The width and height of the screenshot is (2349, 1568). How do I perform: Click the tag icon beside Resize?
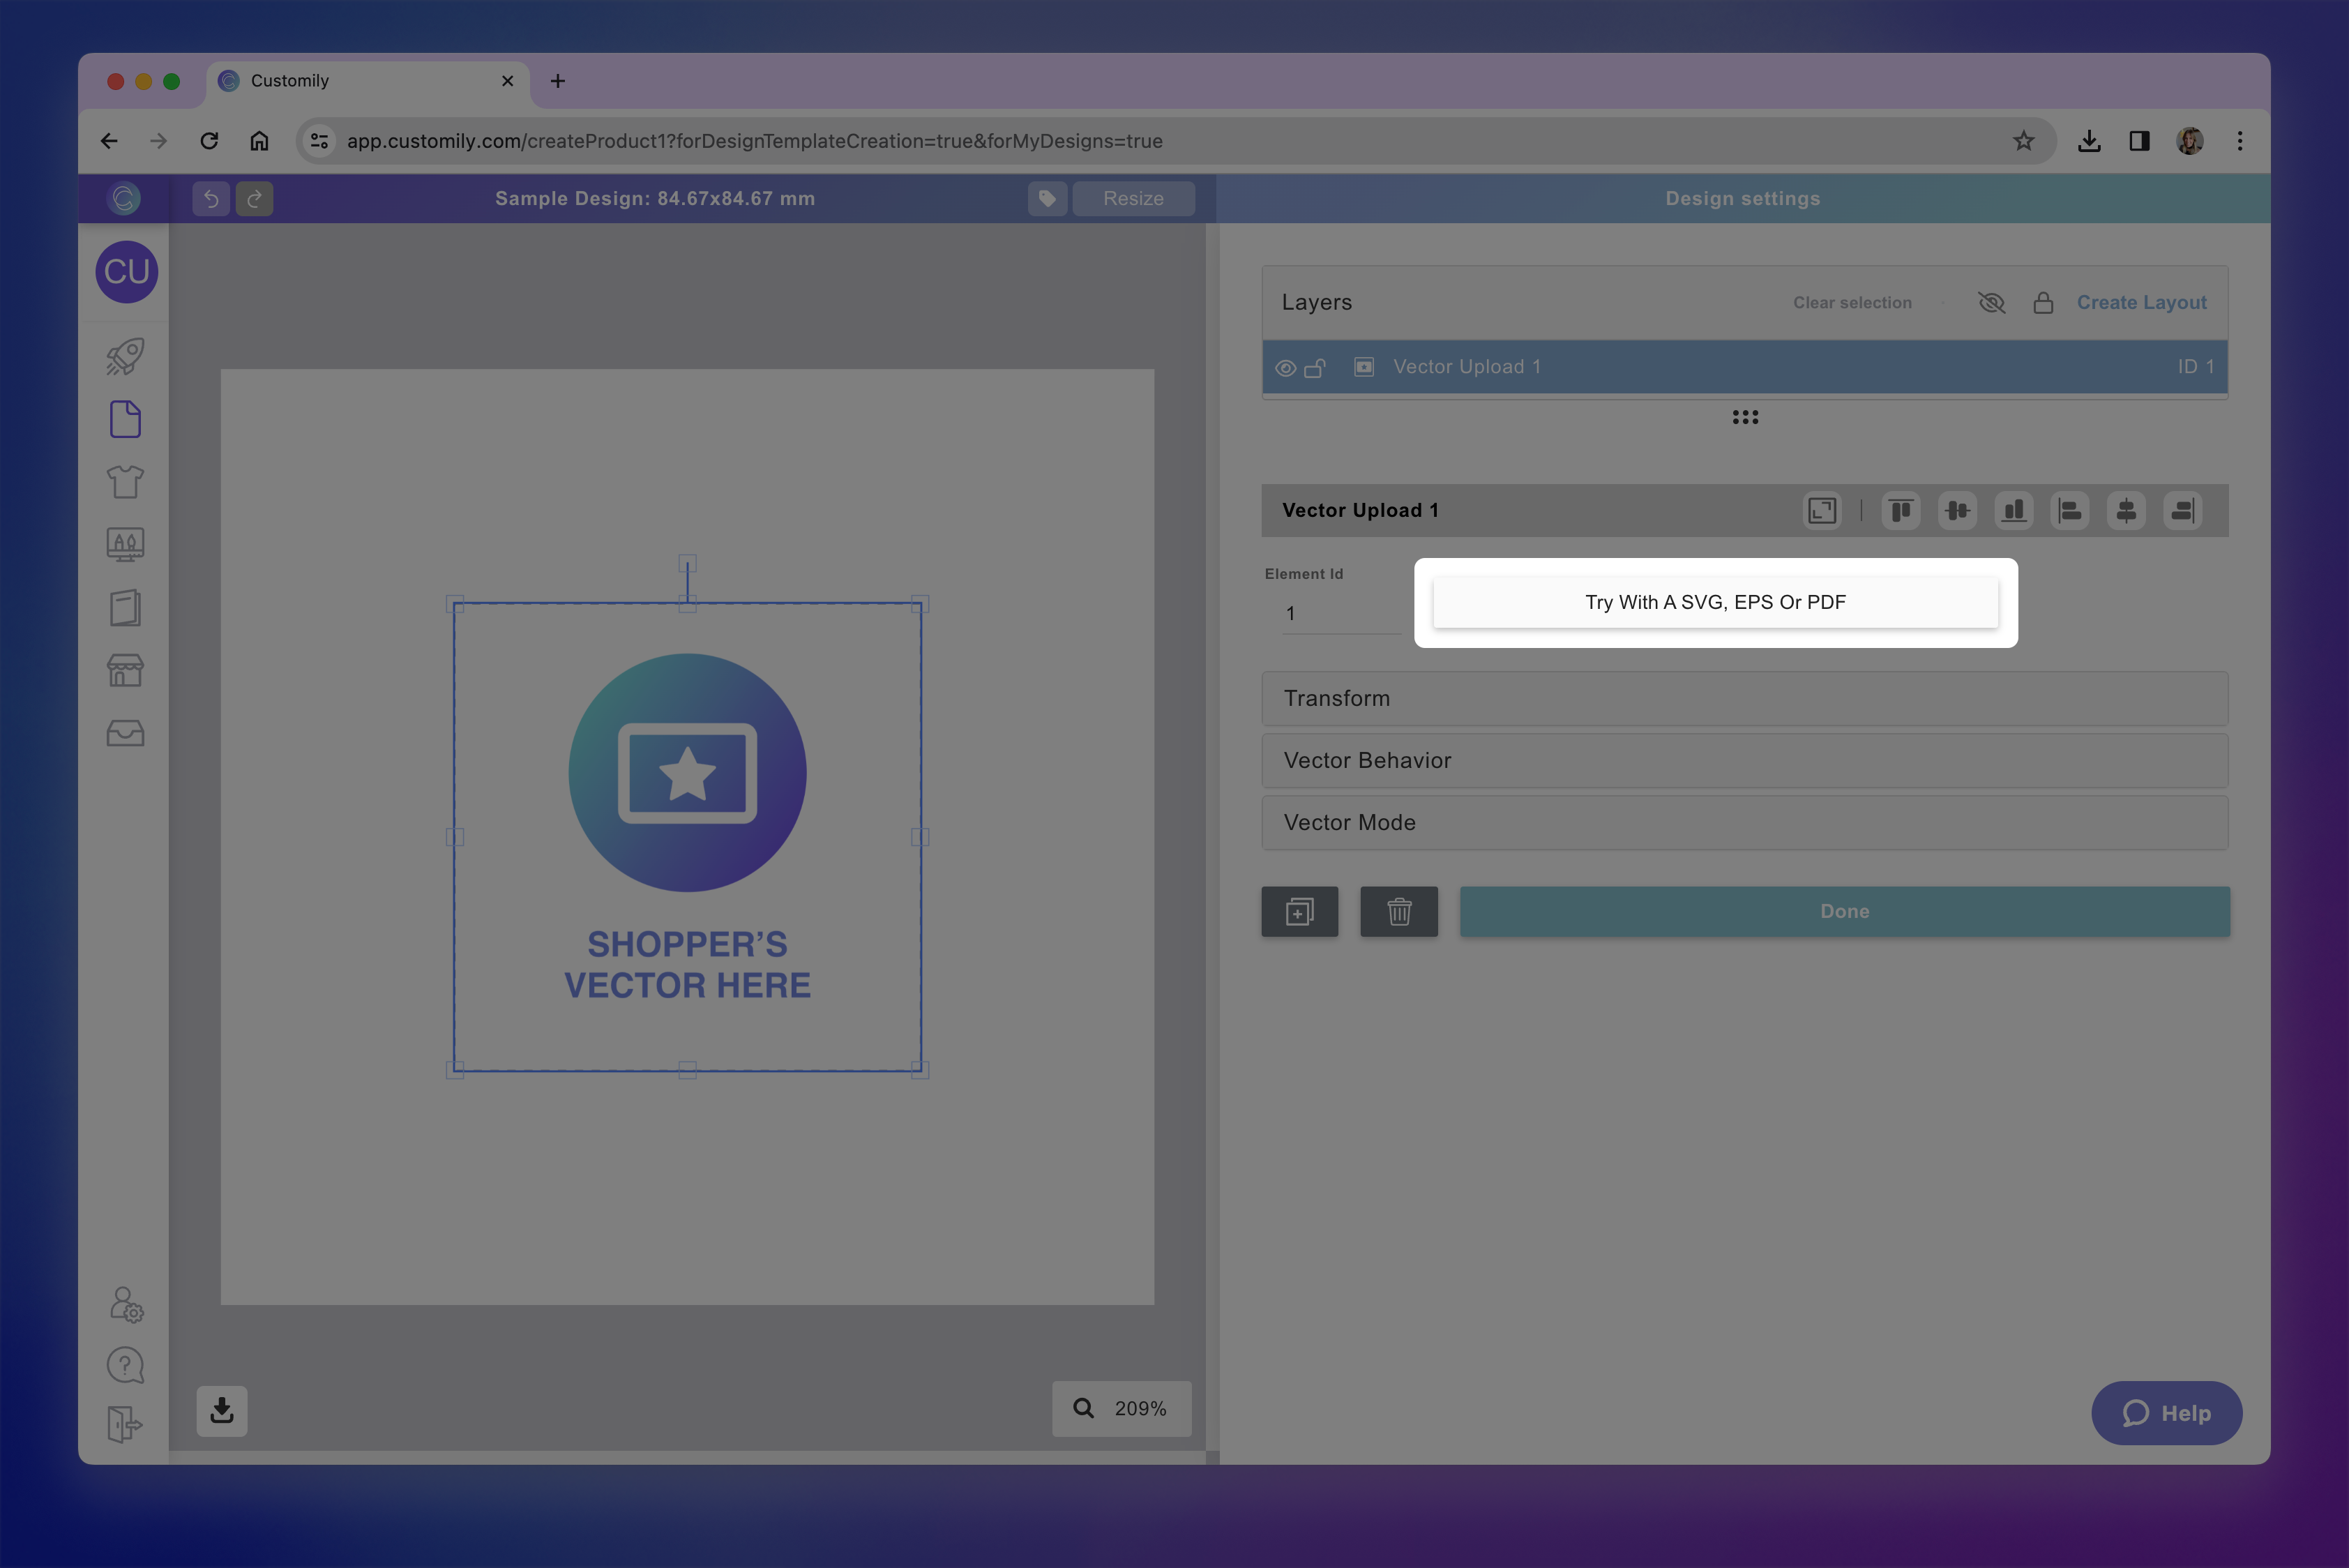pyautogui.click(x=1047, y=198)
